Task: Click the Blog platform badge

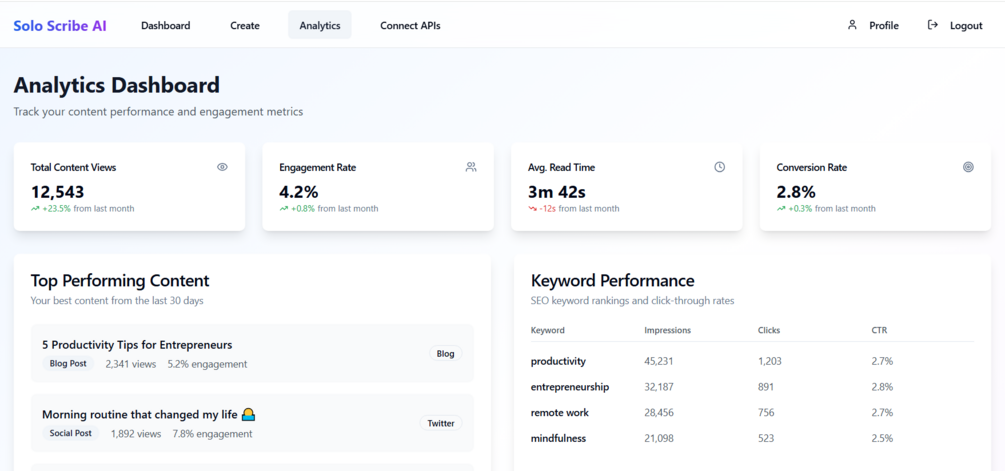Action: pos(445,354)
